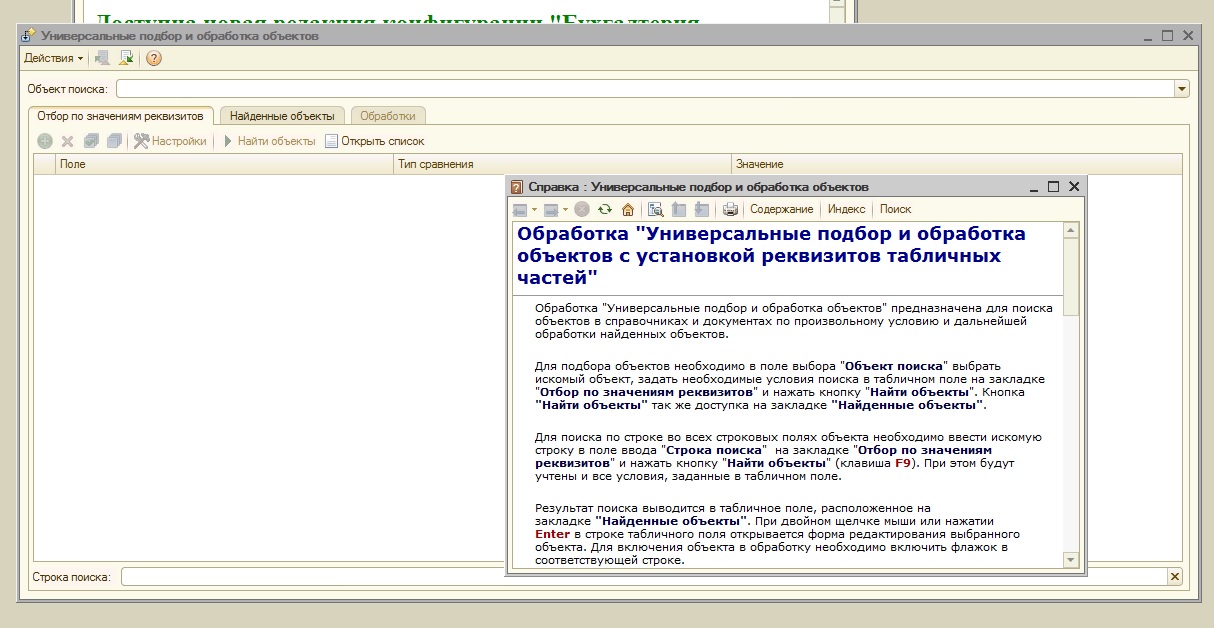Click the help question mark icon
1214x628 pixels.
point(153,58)
